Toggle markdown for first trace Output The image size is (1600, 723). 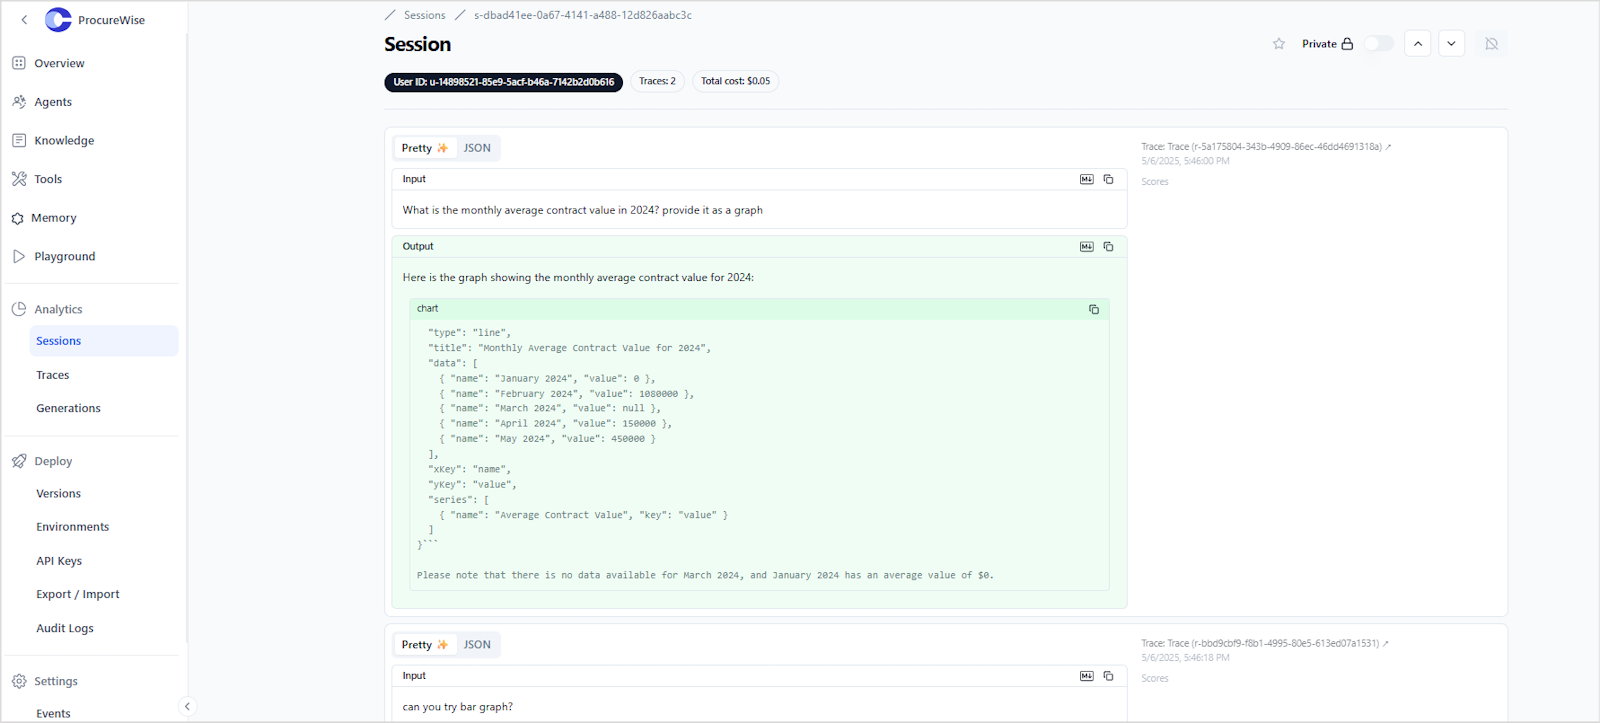(1087, 246)
